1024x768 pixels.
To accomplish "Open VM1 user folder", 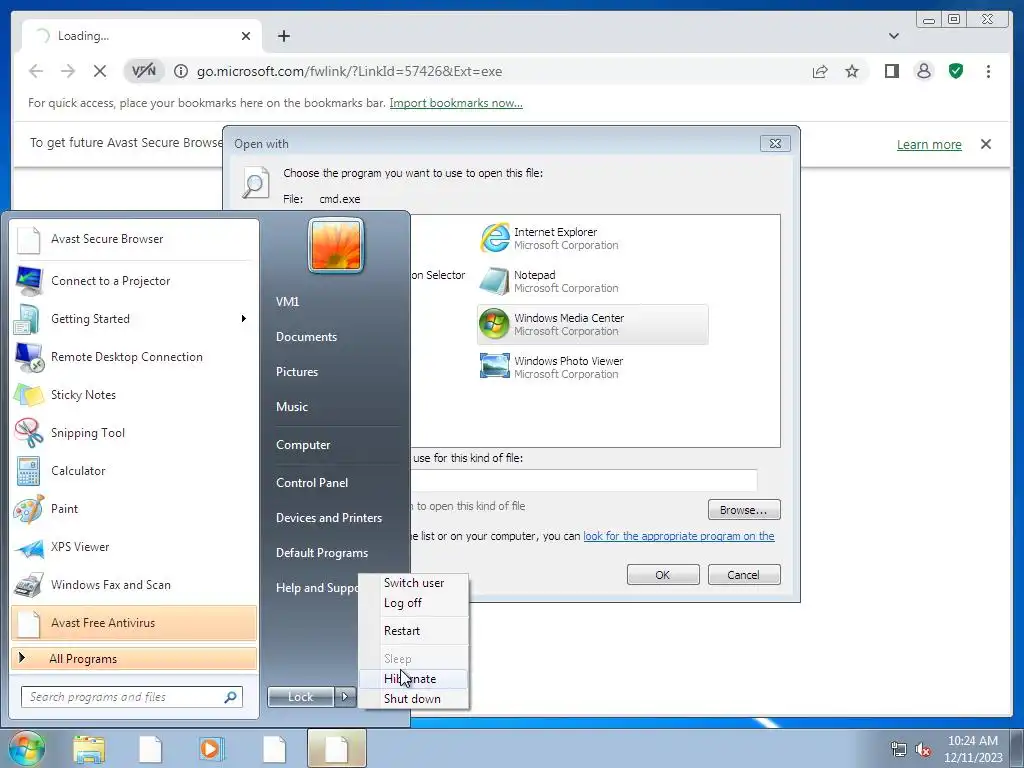I will pyautogui.click(x=287, y=302).
